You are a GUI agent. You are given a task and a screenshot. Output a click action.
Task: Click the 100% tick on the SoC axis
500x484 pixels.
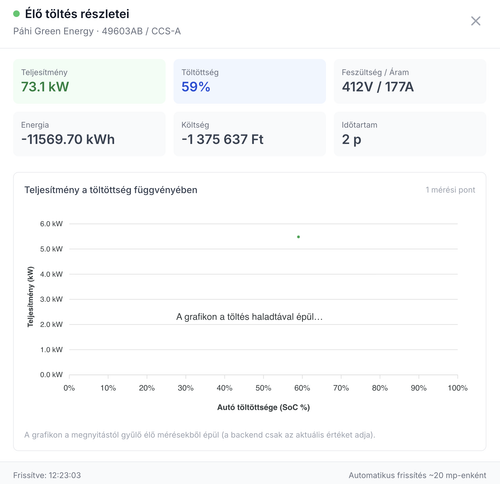458,388
